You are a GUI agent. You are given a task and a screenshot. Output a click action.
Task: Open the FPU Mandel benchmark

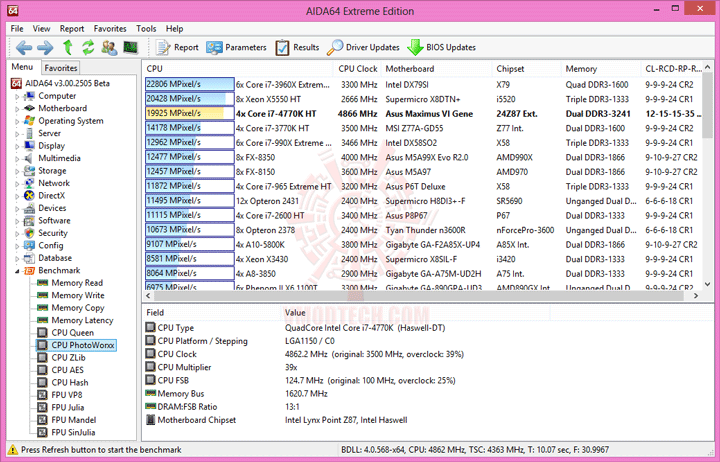click(x=73, y=420)
